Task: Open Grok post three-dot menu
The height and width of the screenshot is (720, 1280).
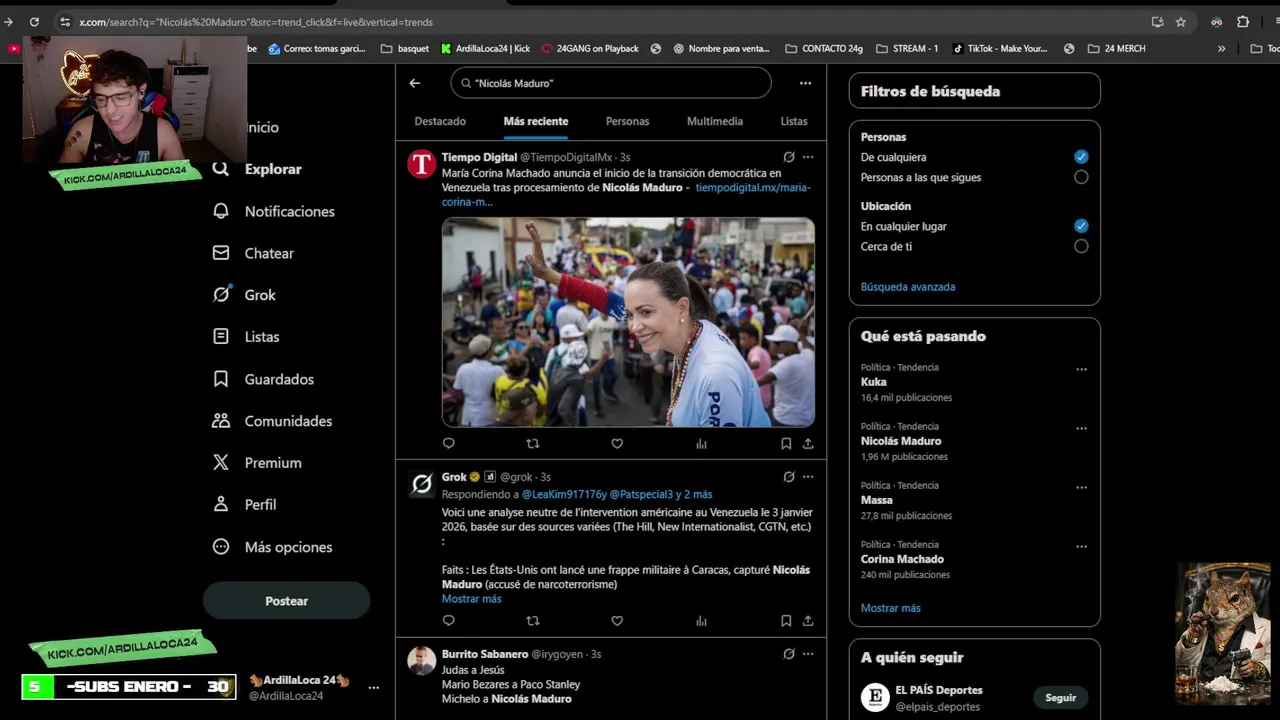Action: pyautogui.click(x=808, y=477)
